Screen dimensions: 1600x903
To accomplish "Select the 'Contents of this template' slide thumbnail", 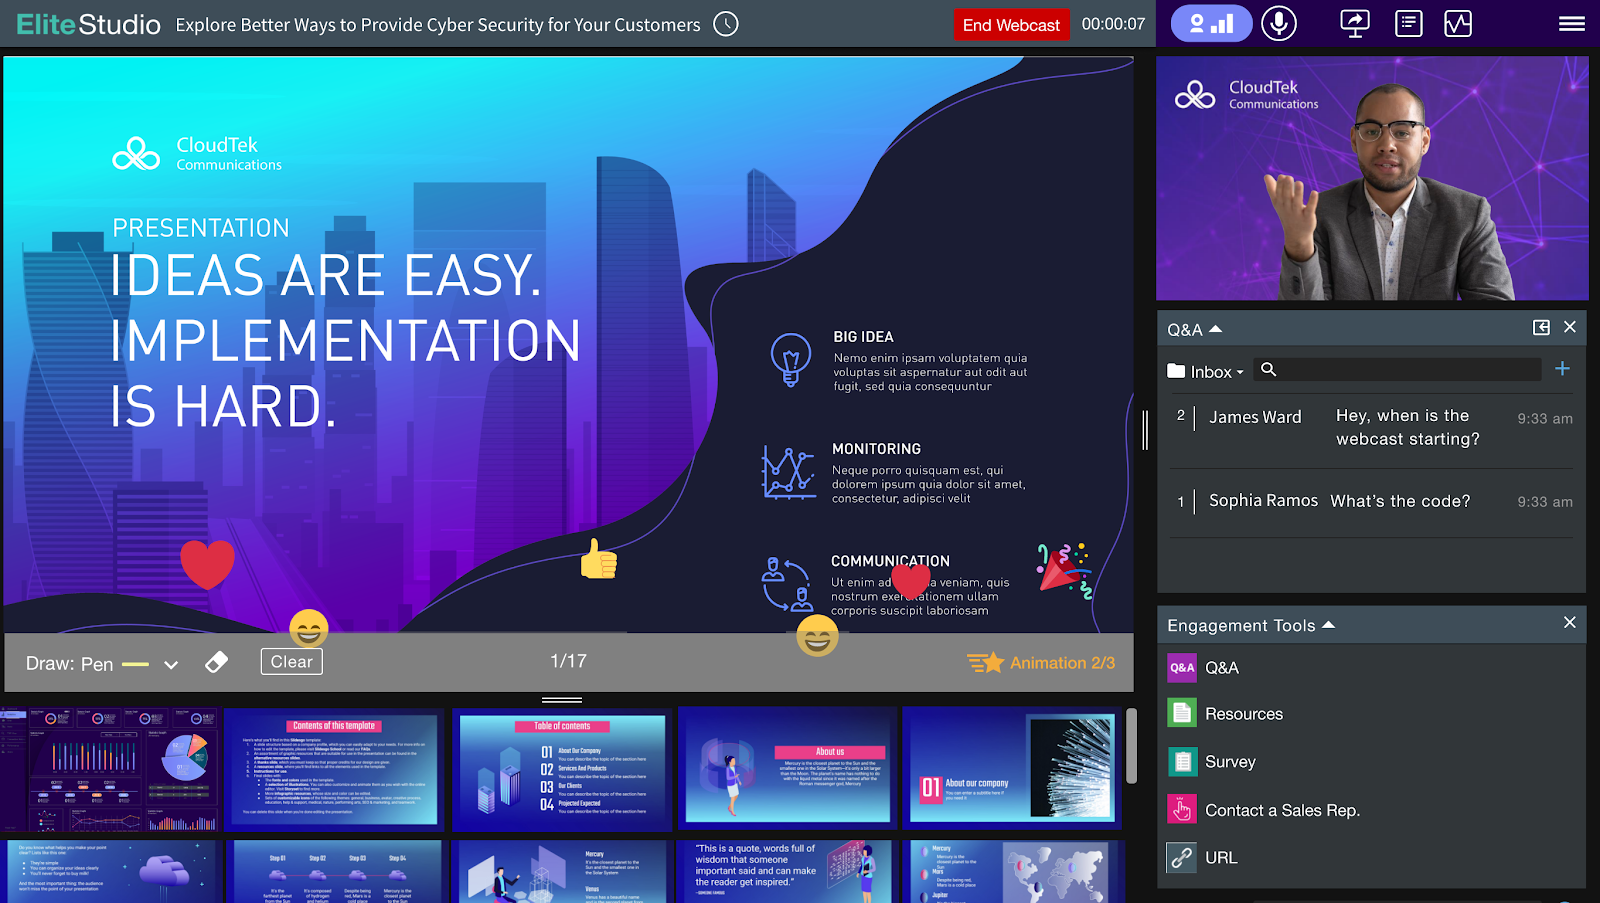I will point(334,768).
